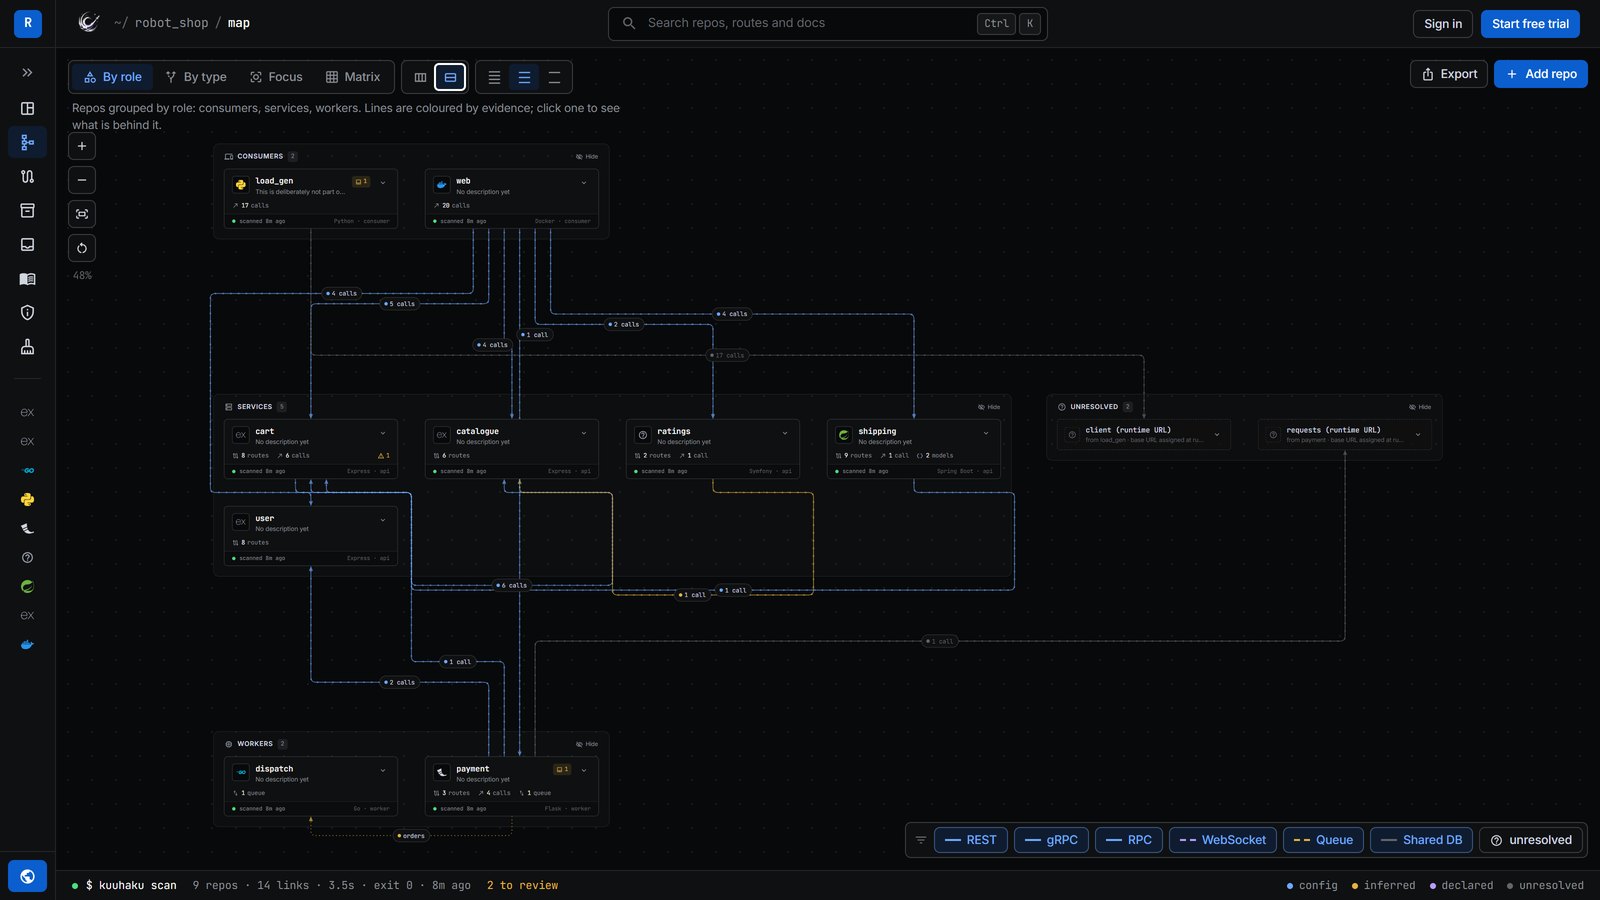Toggle the Shared DB color legend chip
The image size is (1600, 900).
pyautogui.click(x=1421, y=840)
